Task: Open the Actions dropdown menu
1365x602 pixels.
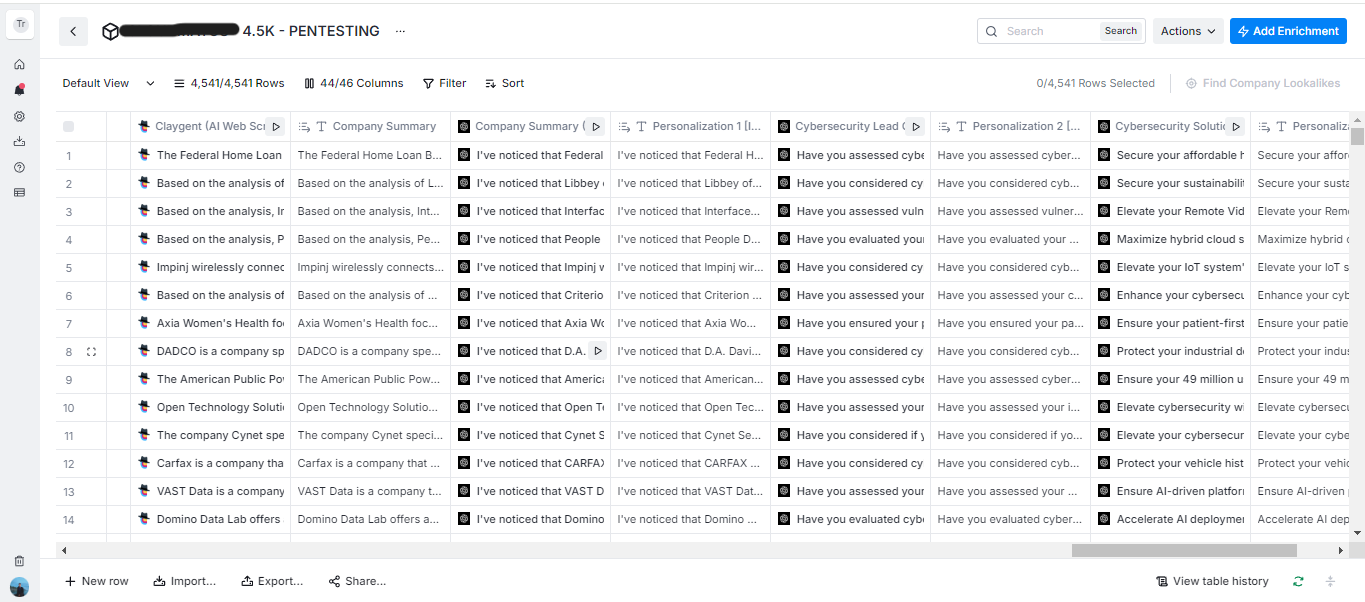Action: 1188,31
